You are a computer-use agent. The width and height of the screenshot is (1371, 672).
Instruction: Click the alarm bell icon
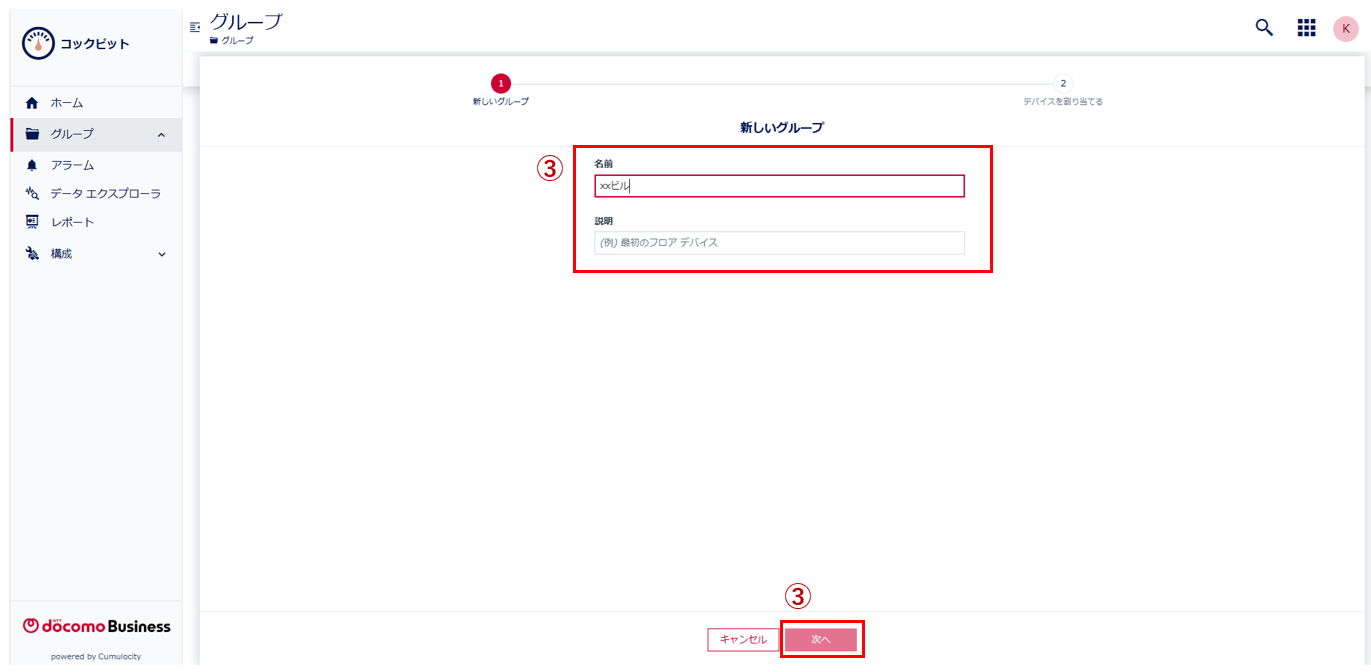32,165
